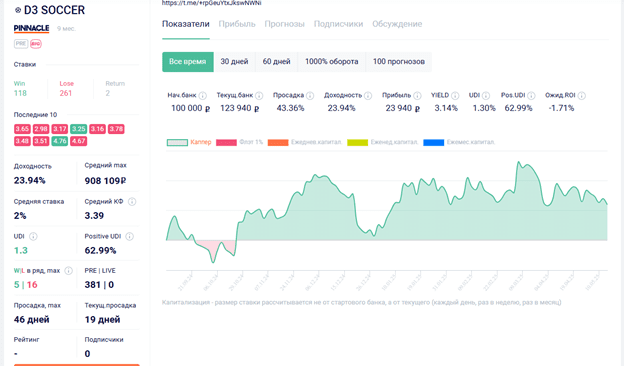Toggle Каппер series in chart legend
The height and width of the screenshot is (366, 624).
pos(189,142)
